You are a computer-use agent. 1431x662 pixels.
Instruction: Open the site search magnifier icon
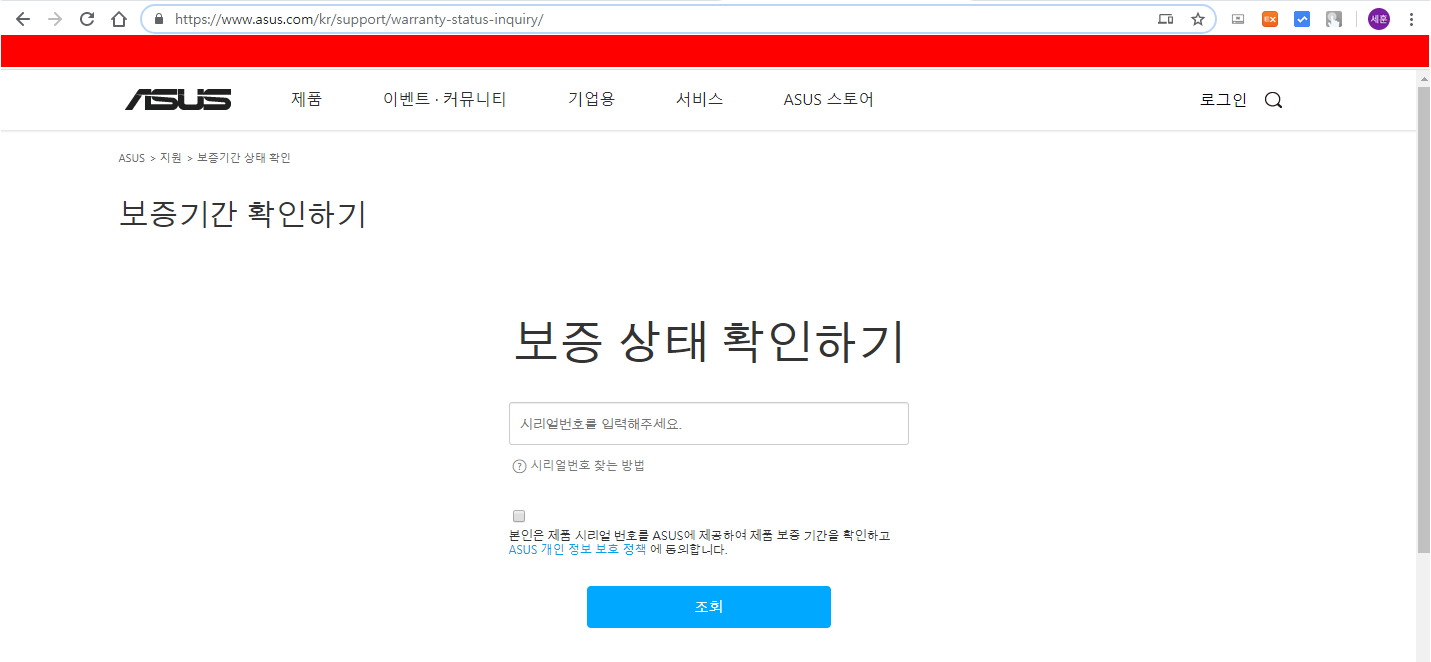1273,100
